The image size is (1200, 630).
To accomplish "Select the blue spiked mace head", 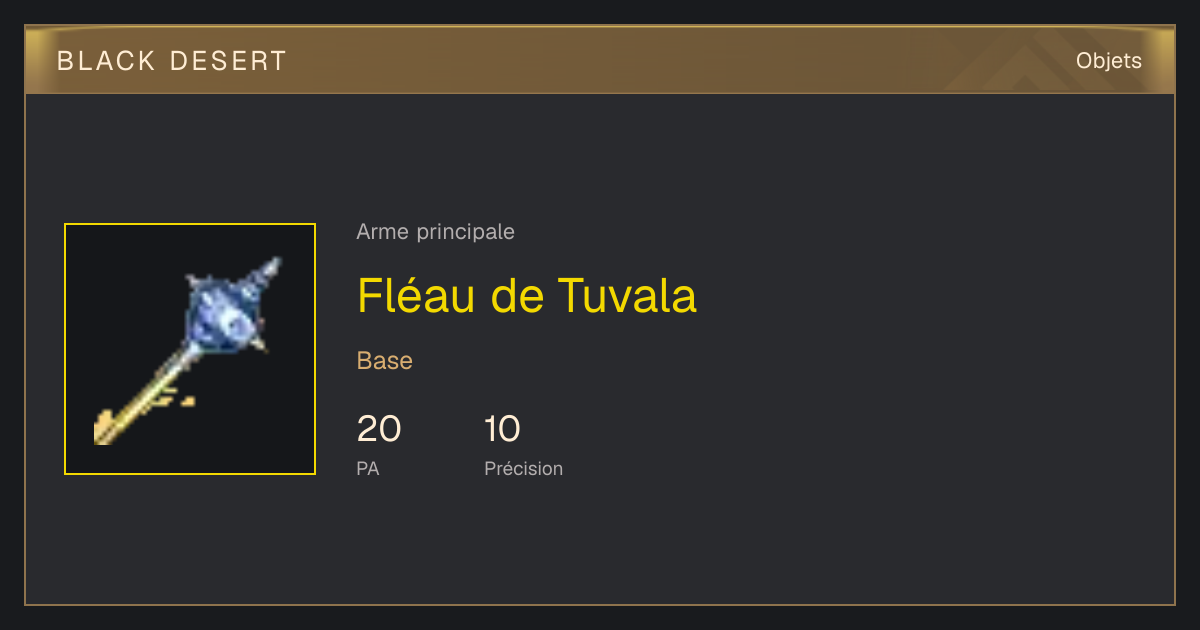I will (223, 315).
